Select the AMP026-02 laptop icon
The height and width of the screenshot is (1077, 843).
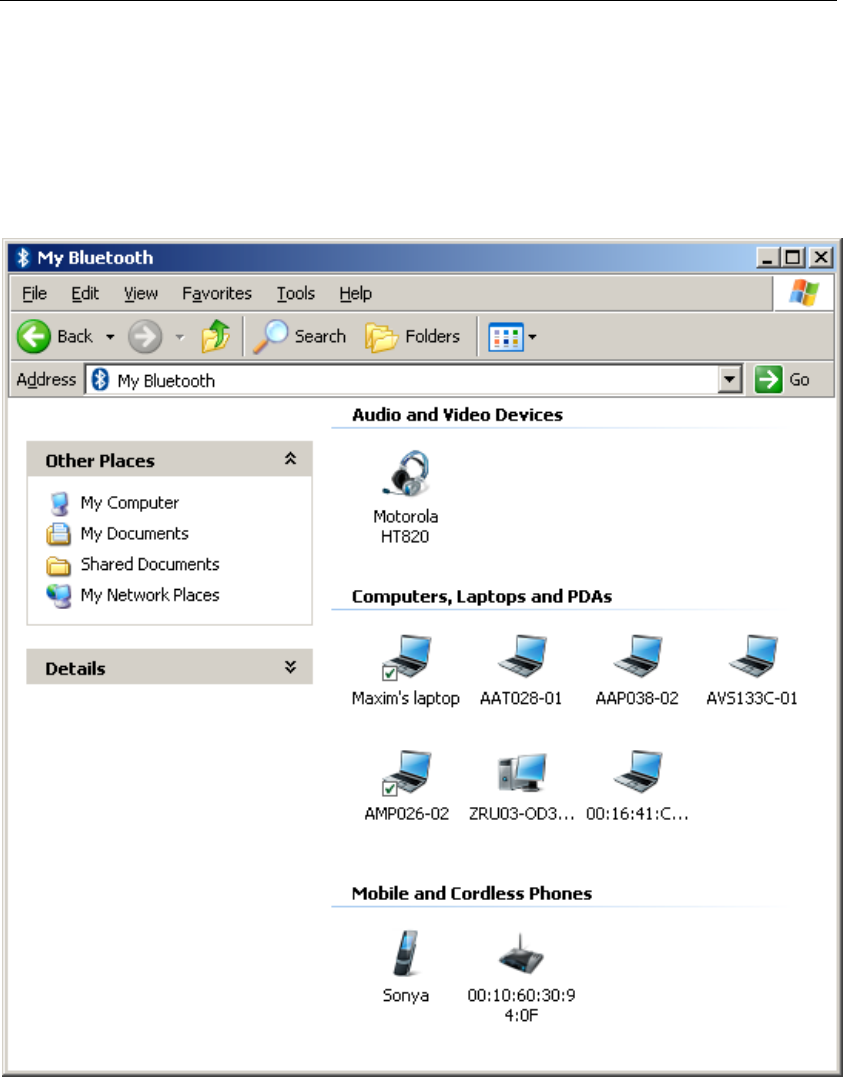406,773
